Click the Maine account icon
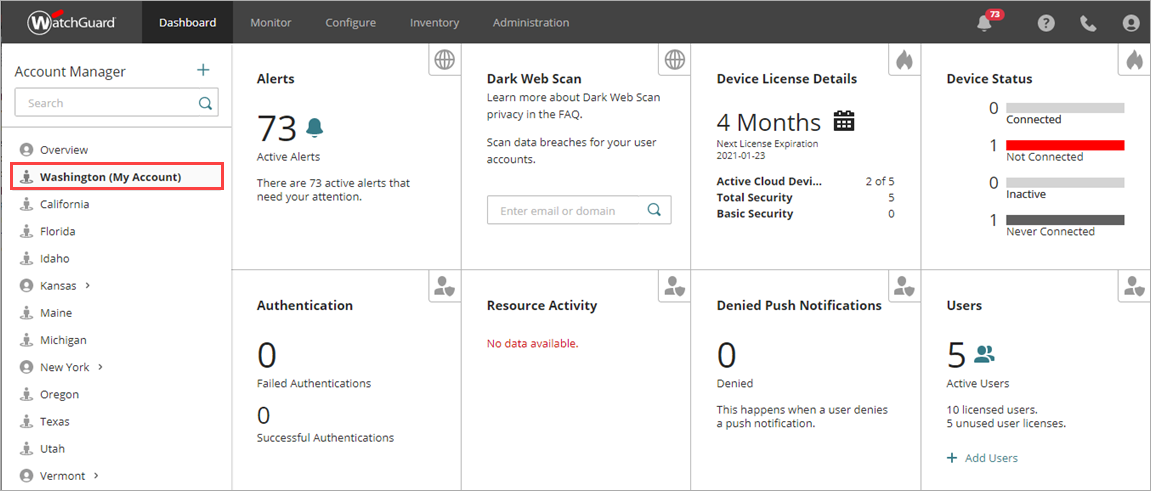Image resolution: width=1151 pixels, height=491 pixels. [x=26, y=313]
